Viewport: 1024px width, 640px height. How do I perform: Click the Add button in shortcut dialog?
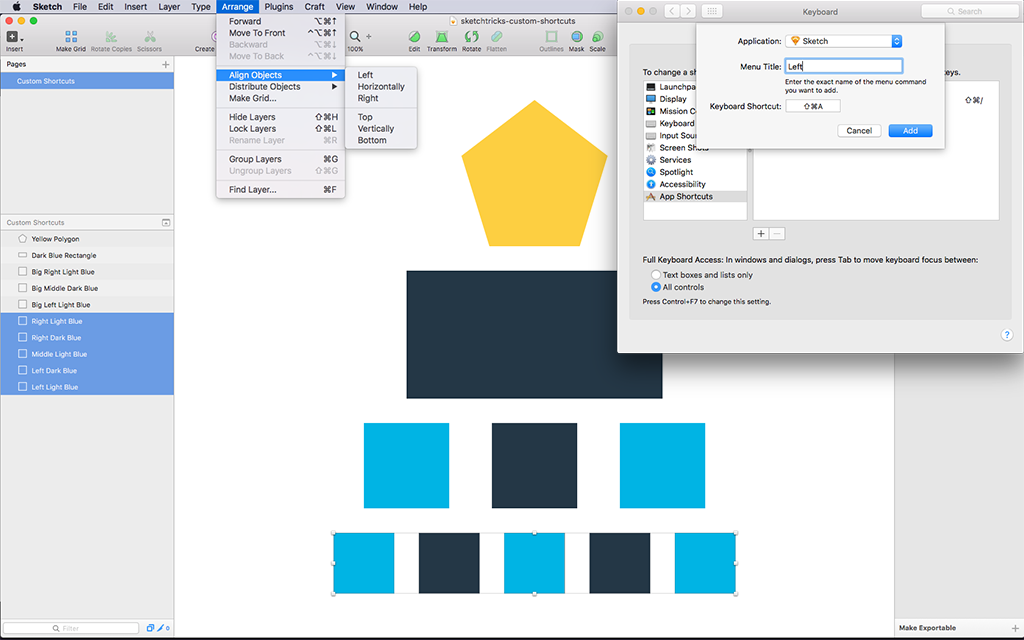910,131
